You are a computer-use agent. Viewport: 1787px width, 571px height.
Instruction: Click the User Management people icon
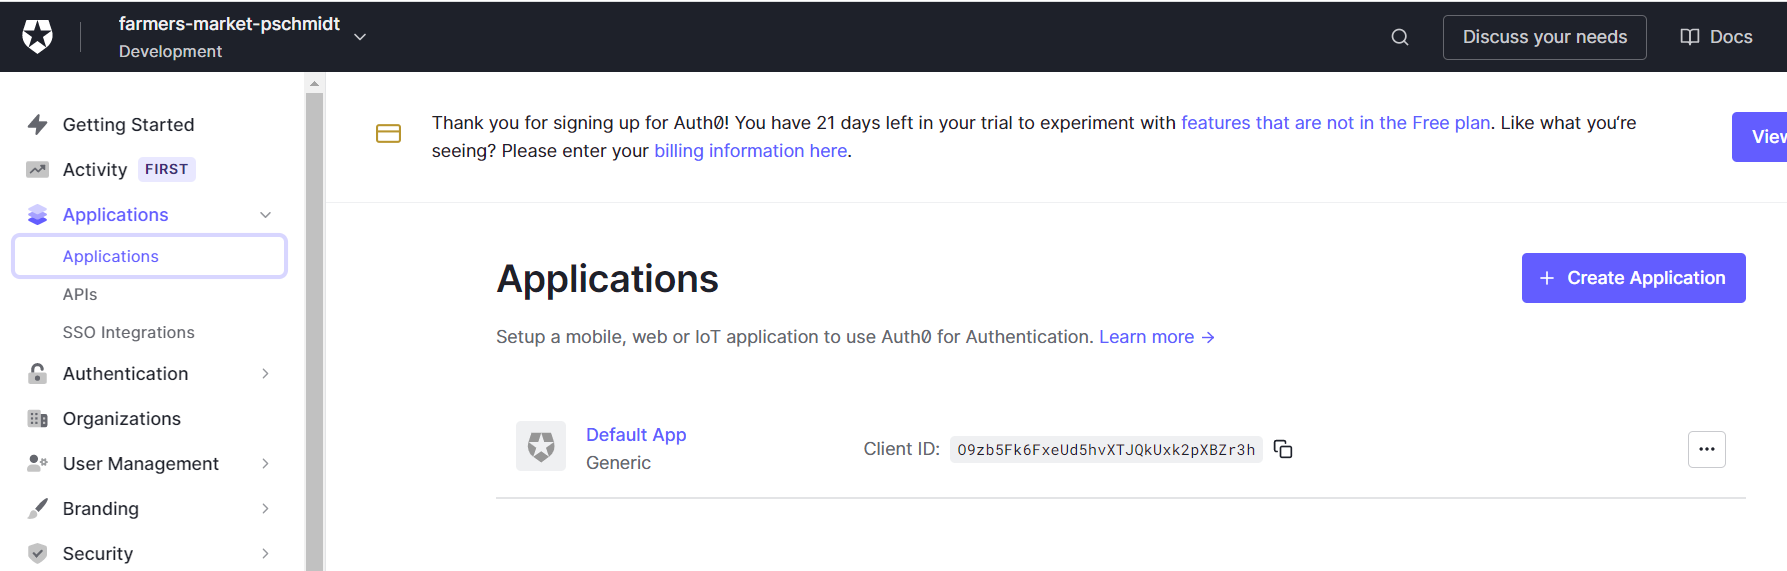[38, 463]
